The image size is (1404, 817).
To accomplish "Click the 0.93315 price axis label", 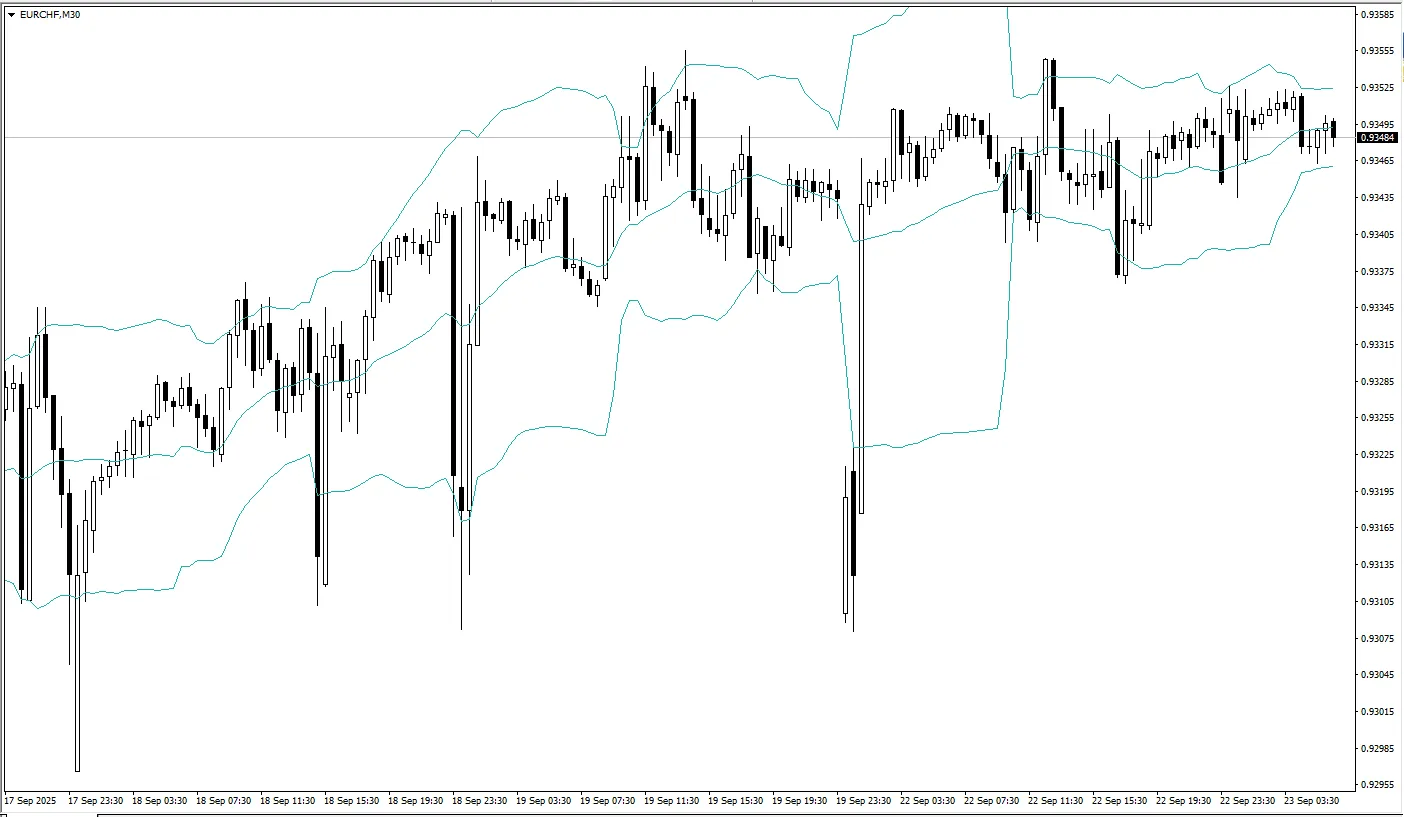I will [x=1379, y=344].
